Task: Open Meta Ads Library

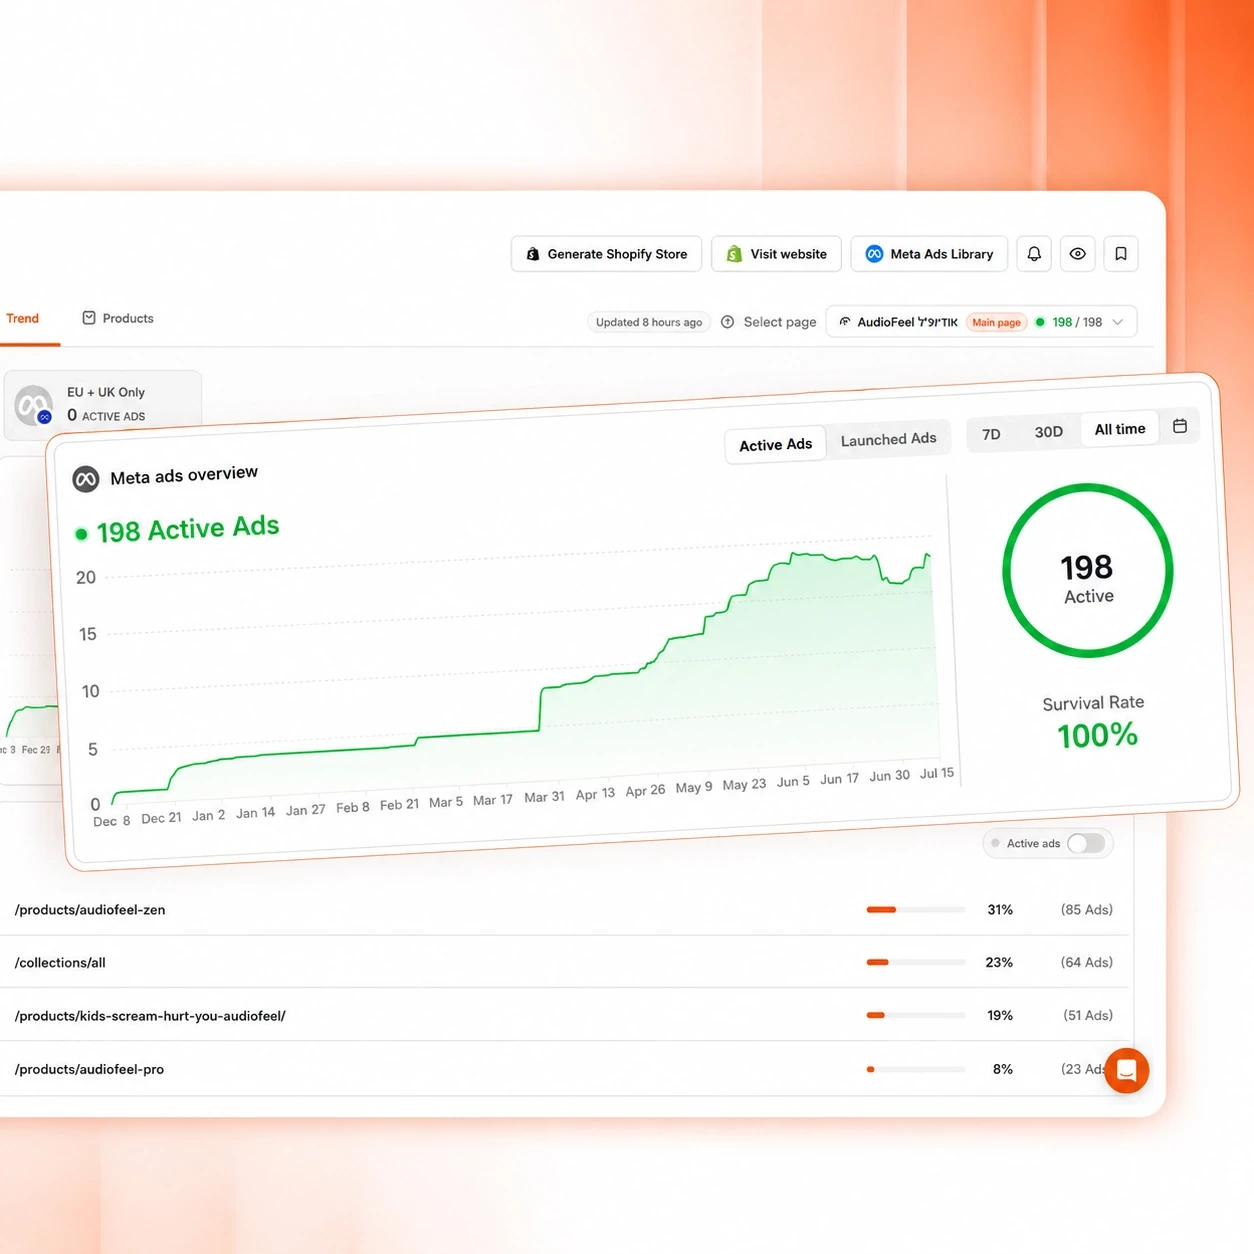Action: 929,254
